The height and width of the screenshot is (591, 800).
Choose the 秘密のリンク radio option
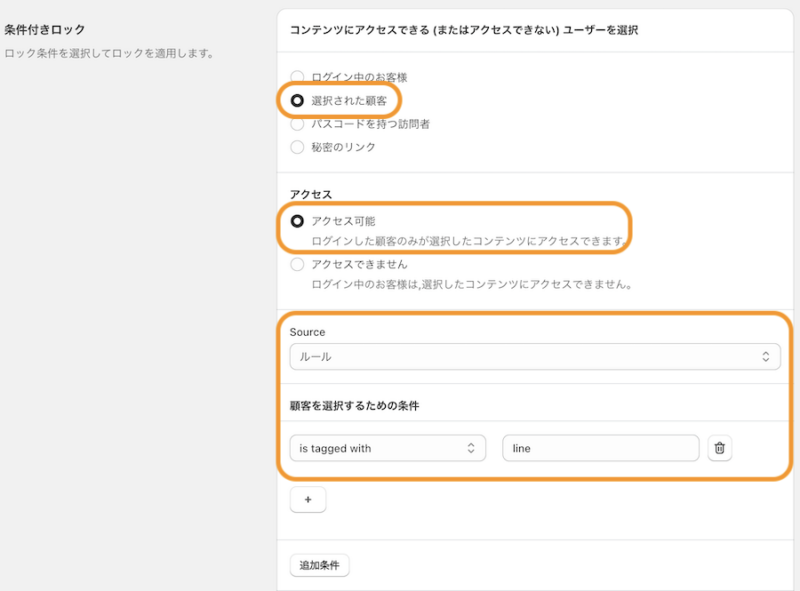(x=297, y=147)
